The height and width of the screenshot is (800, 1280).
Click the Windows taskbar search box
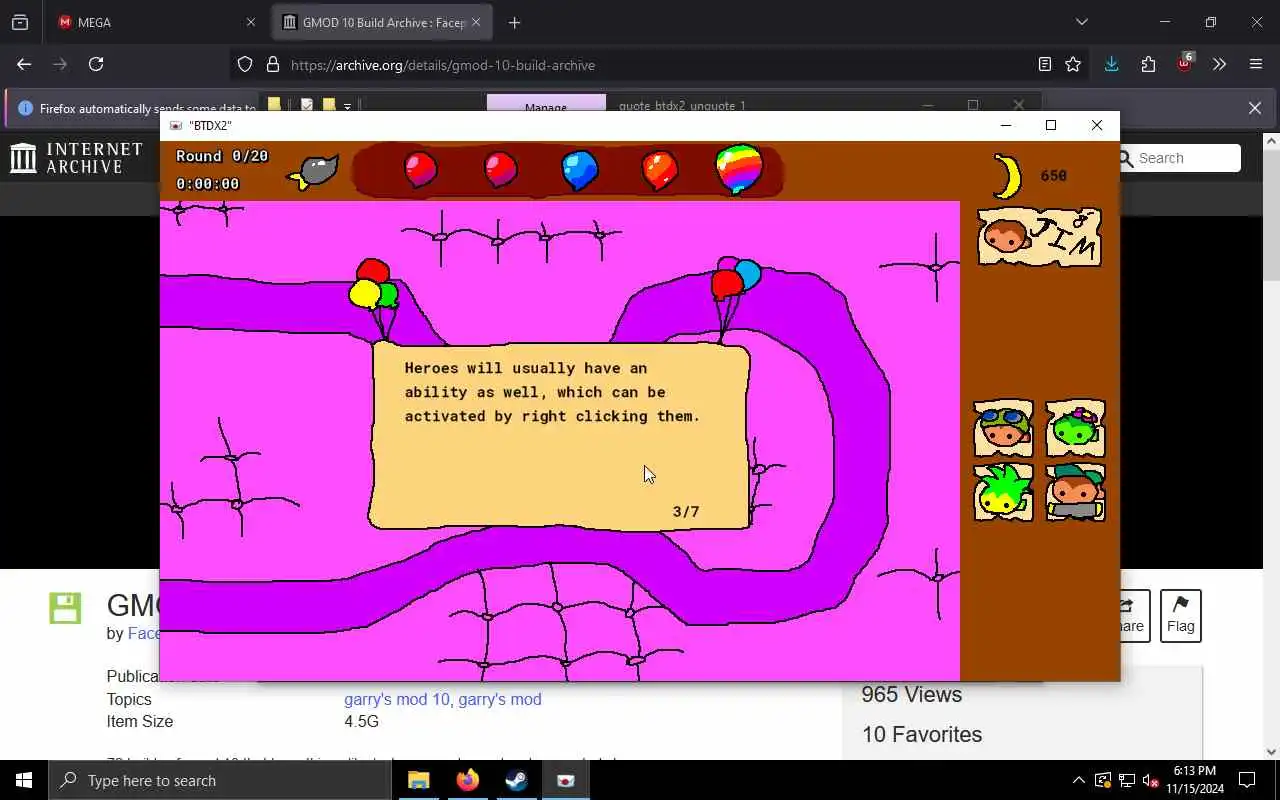(220, 780)
